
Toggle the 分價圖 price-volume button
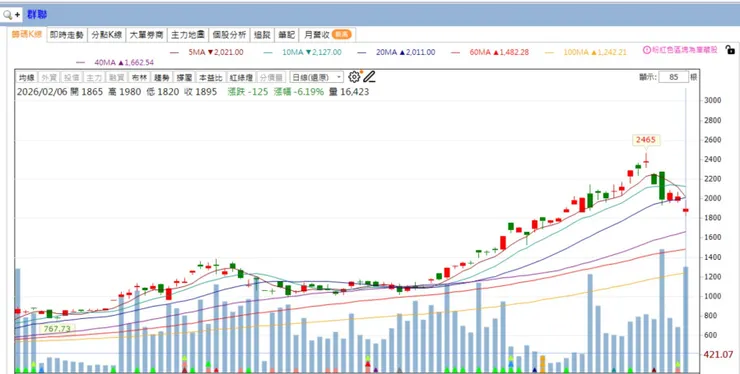pos(272,77)
